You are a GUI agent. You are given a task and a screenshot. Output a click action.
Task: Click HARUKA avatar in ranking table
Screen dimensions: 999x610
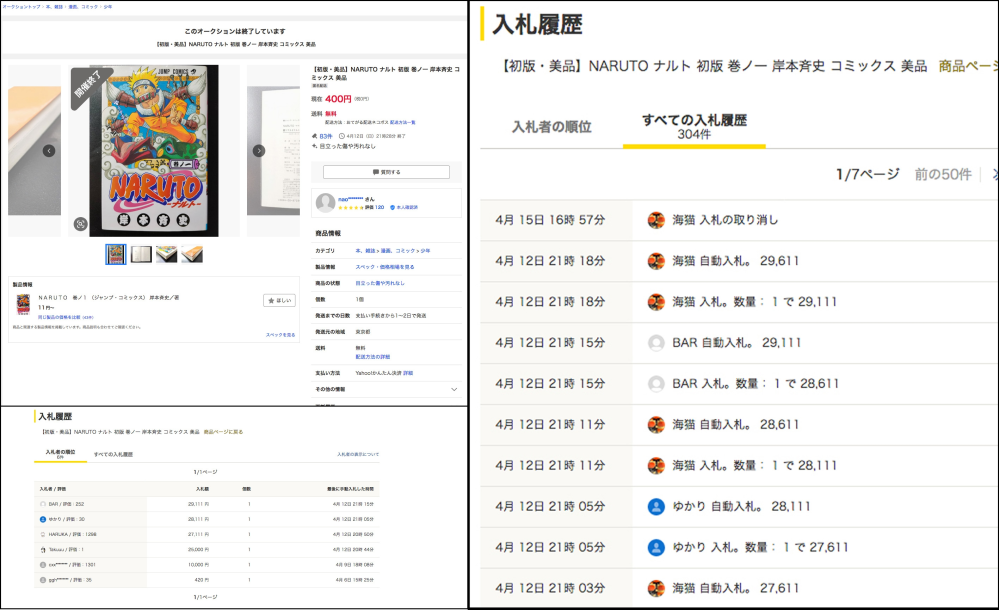[x=43, y=535]
